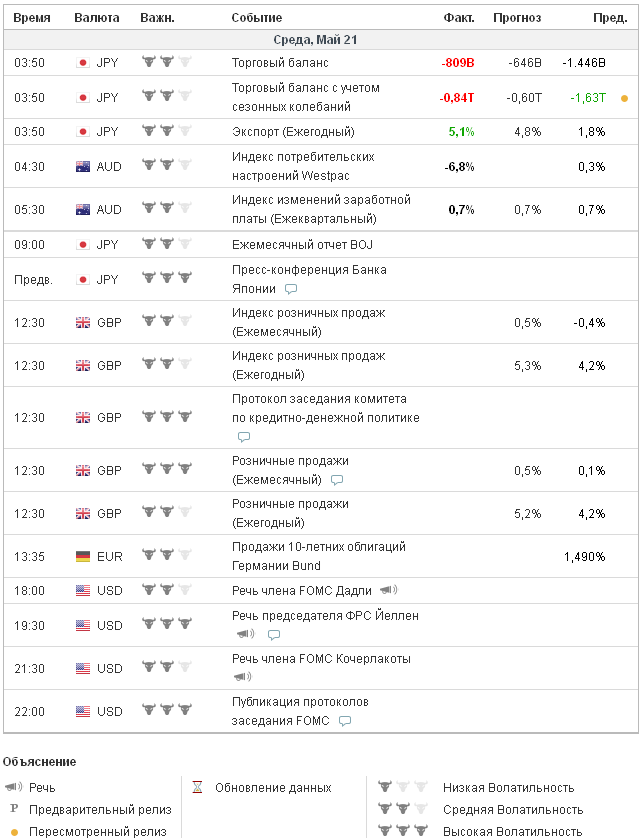Click Australian flag beside Westpac consumer sentiment

(83, 167)
